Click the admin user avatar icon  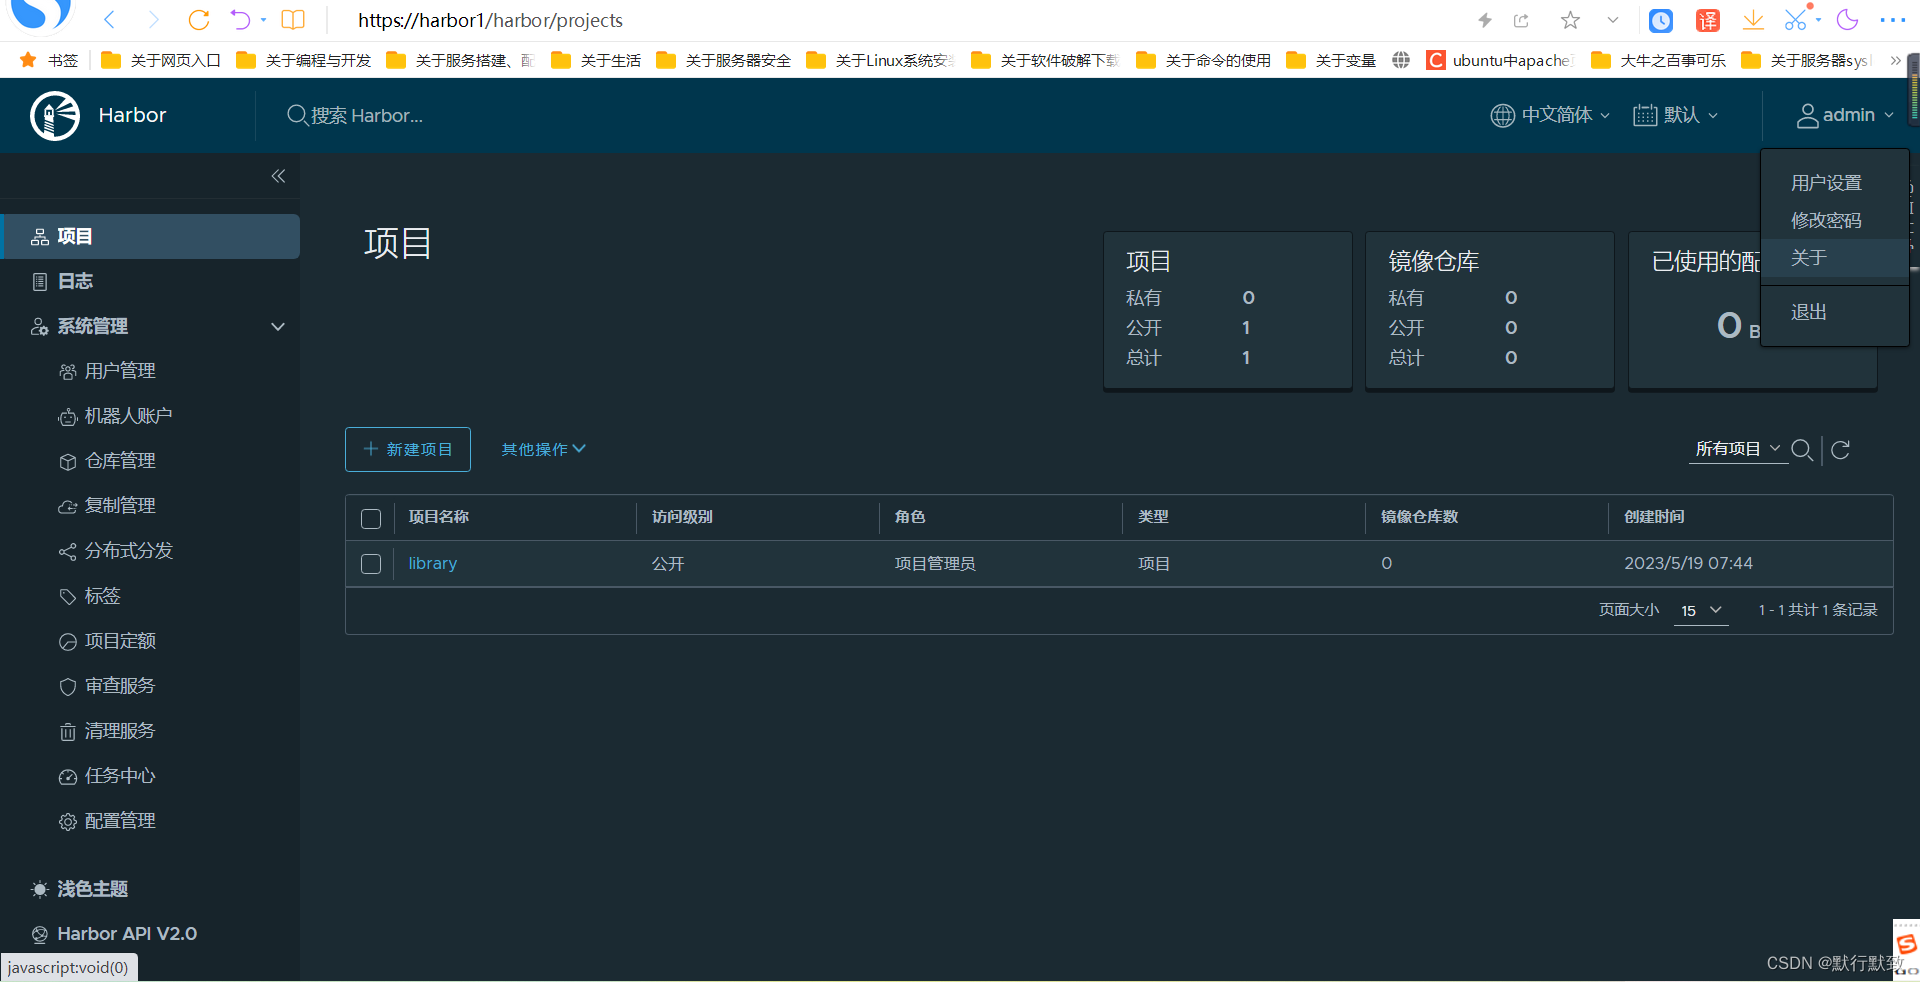click(x=1807, y=116)
